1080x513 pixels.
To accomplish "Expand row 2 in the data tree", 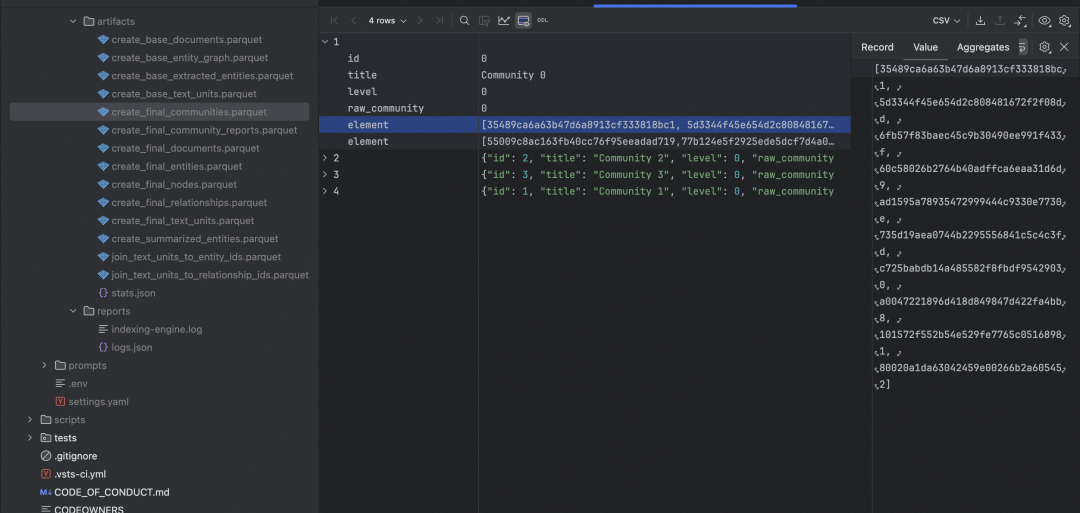I will click(x=323, y=158).
